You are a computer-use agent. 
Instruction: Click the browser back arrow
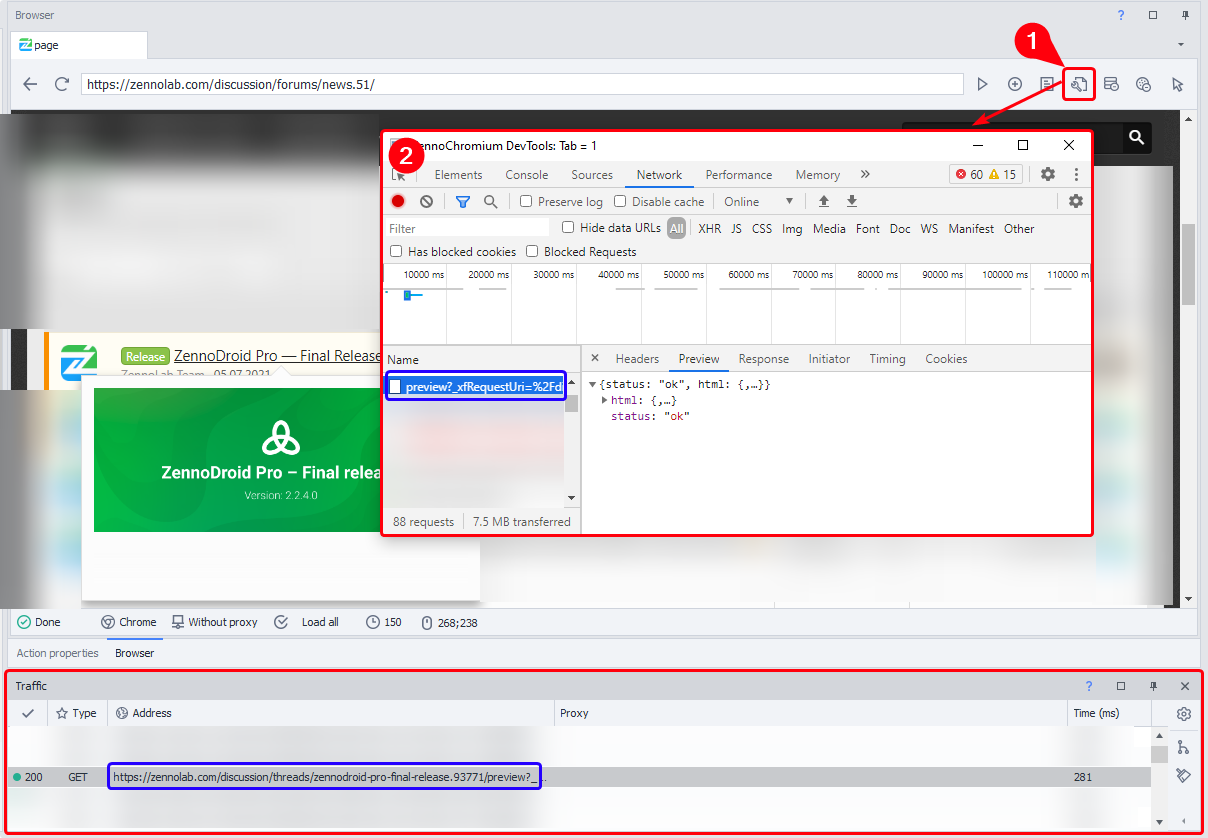pos(30,85)
